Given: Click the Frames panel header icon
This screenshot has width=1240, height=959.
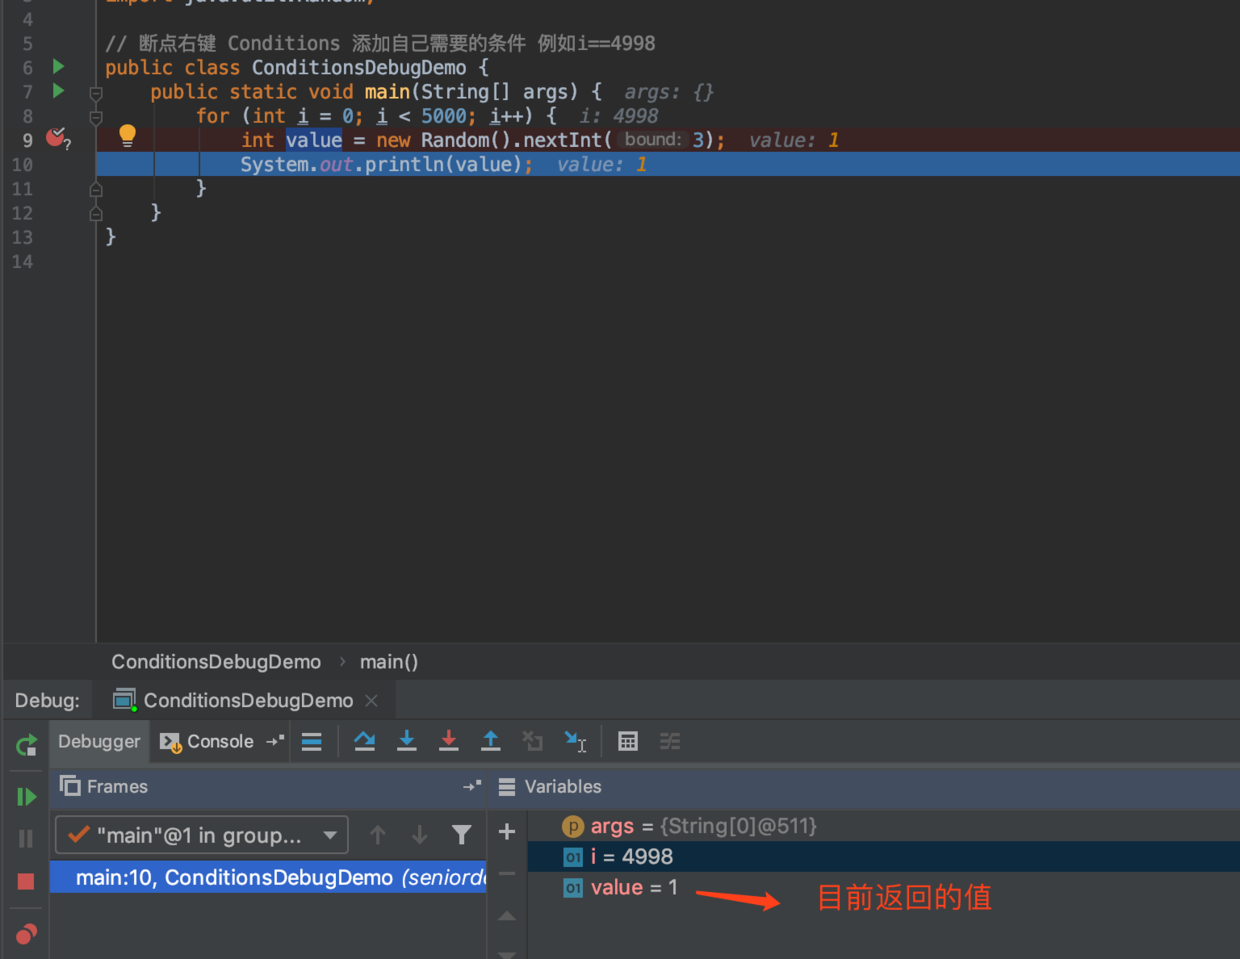Looking at the screenshot, I should (70, 786).
